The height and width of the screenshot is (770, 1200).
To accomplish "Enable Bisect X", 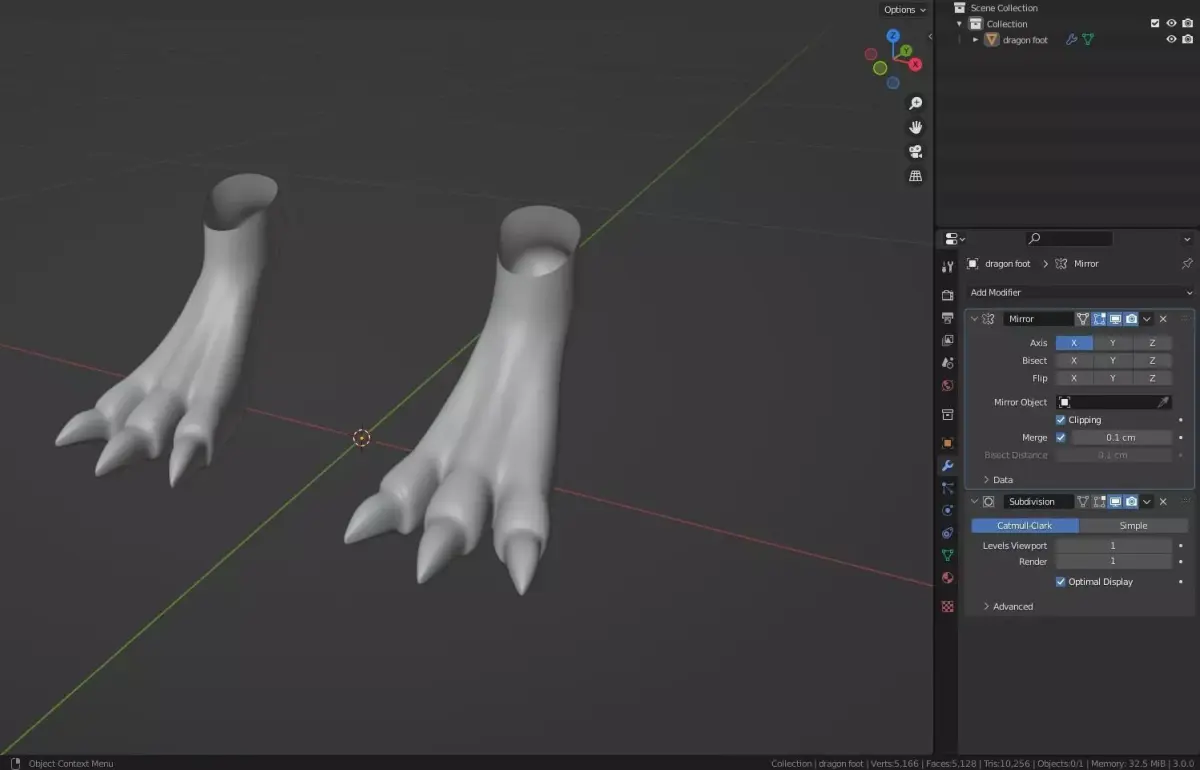I will [1074, 361].
